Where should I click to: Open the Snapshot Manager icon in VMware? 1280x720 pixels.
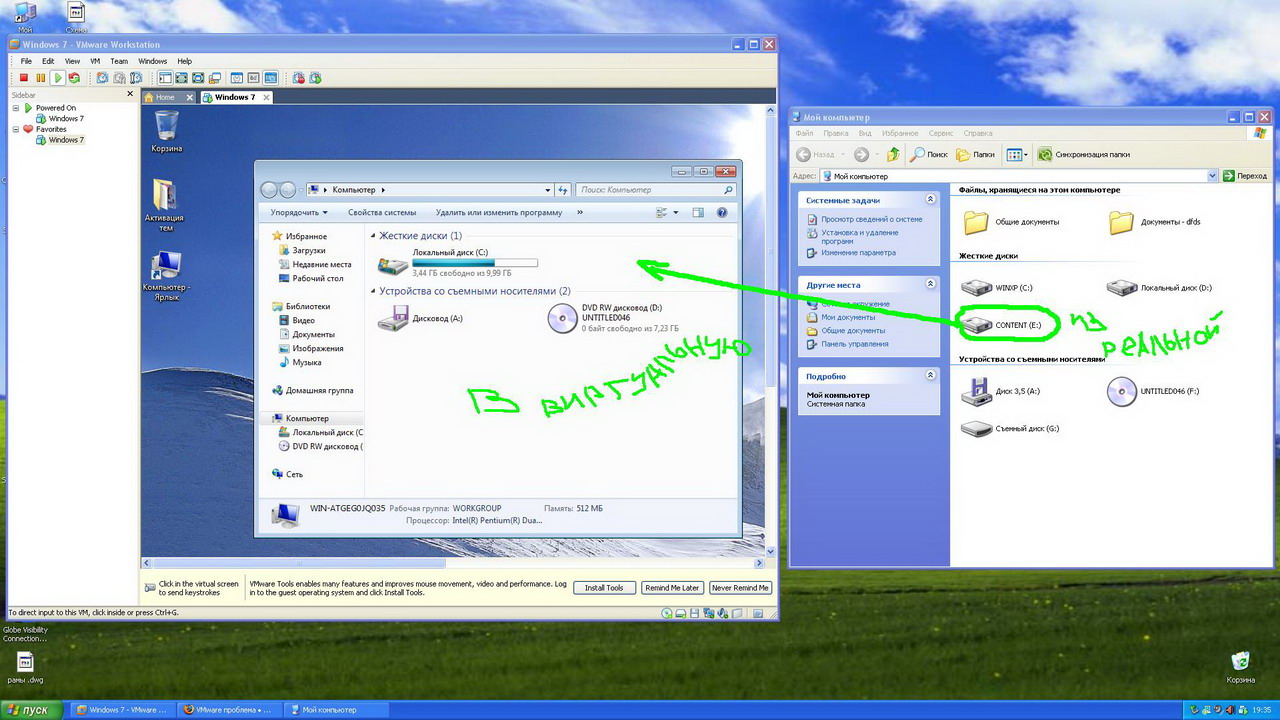tap(136, 78)
